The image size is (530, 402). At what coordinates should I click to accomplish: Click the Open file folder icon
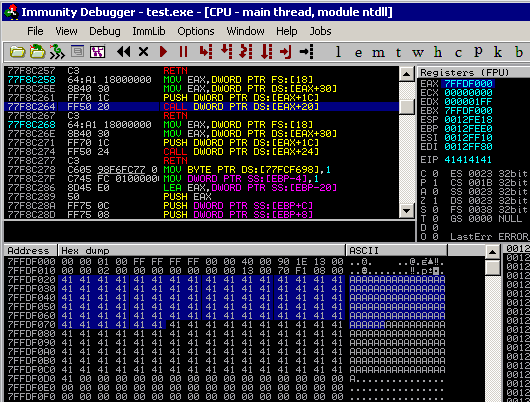tap(18, 52)
